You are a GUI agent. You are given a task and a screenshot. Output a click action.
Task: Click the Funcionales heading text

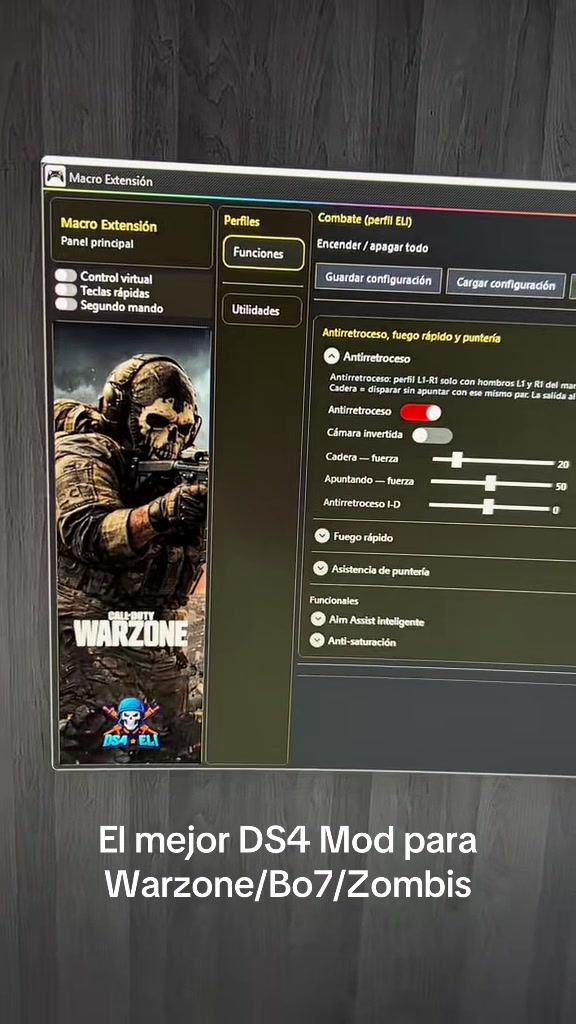coord(334,600)
